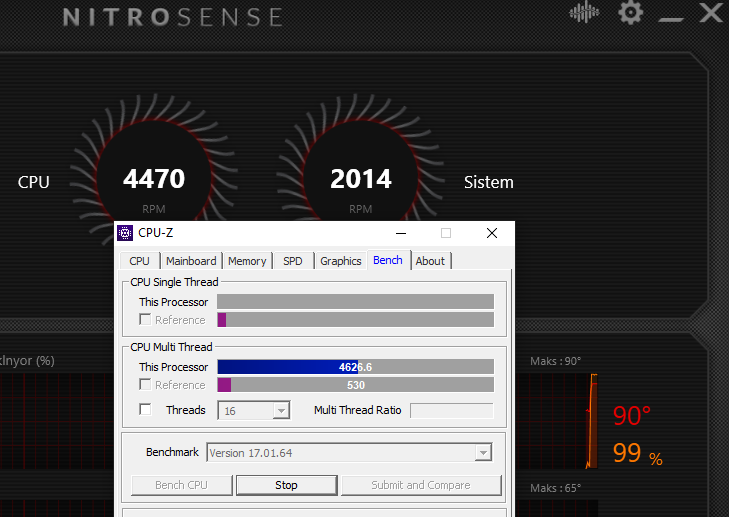Image resolution: width=729 pixels, height=517 pixels.
Task: Minimize the NitroSense window
Action: (671, 19)
